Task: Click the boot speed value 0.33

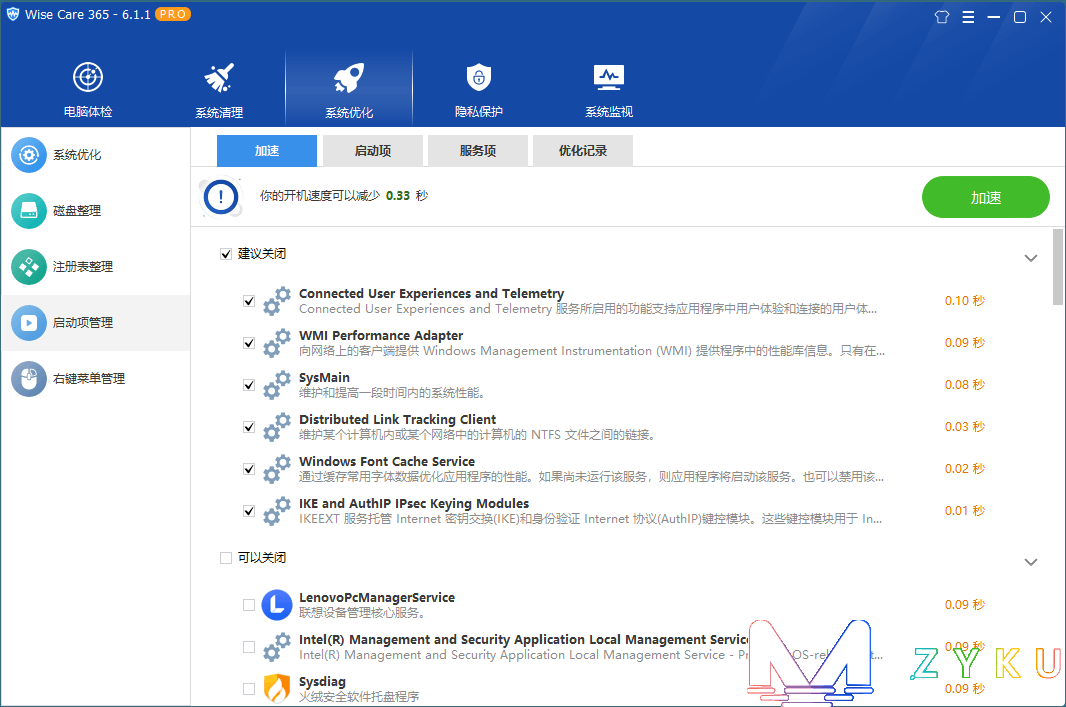Action: tap(398, 196)
